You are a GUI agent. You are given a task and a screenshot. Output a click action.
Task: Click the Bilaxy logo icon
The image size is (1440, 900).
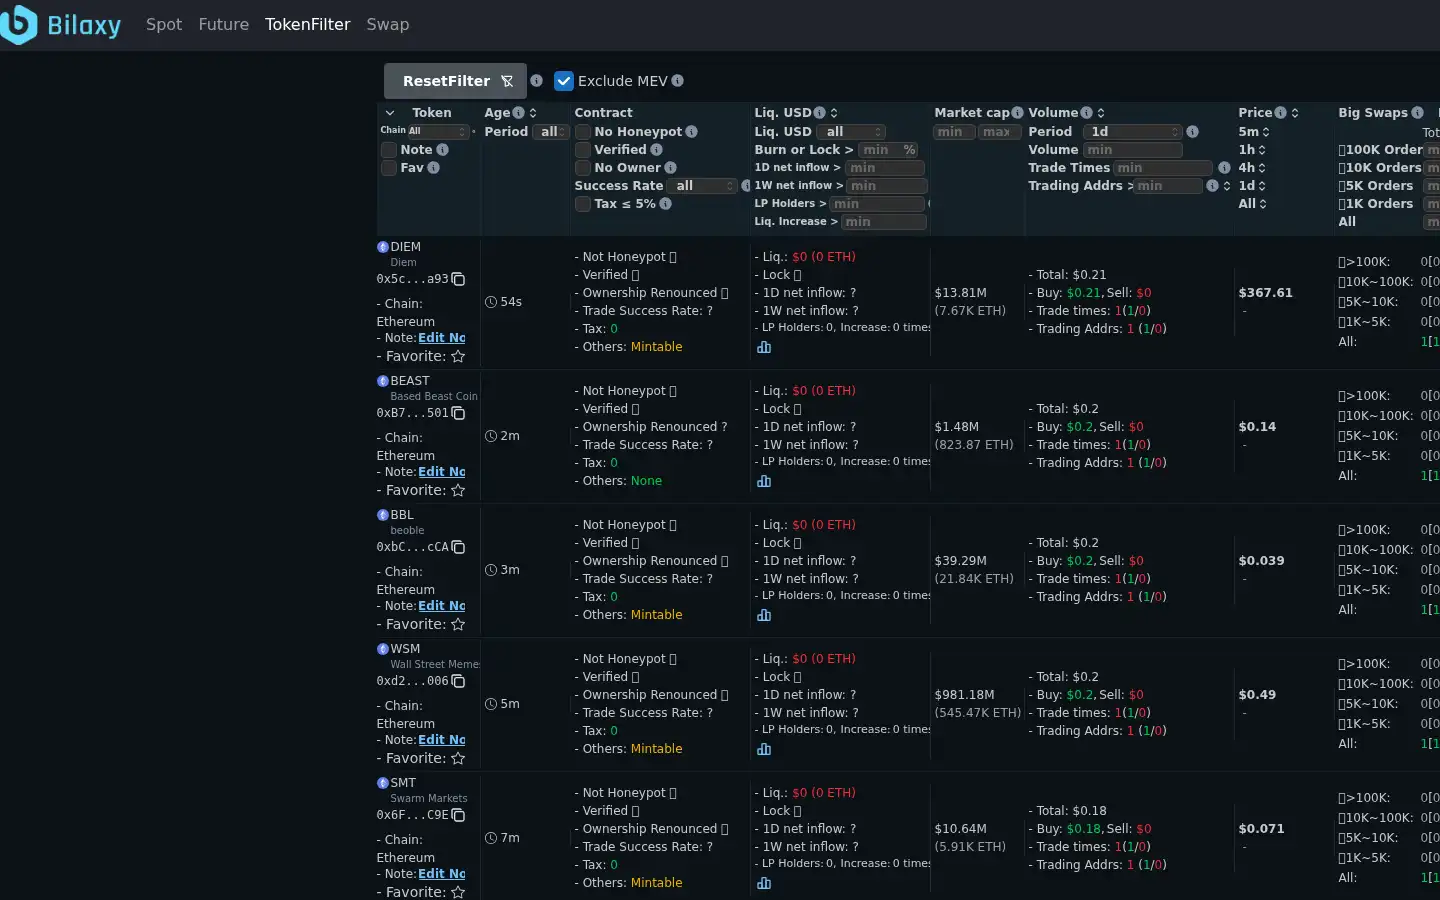tap(18, 24)
